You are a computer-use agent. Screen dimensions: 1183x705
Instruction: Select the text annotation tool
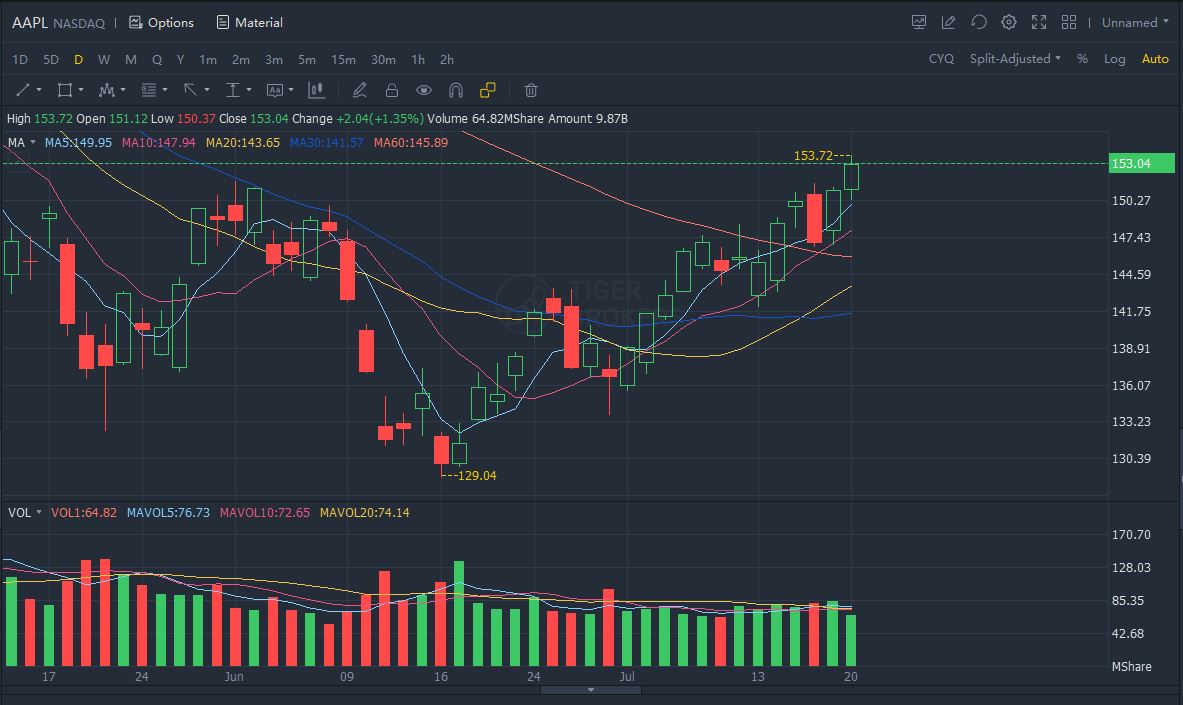(x=275, y=91)
